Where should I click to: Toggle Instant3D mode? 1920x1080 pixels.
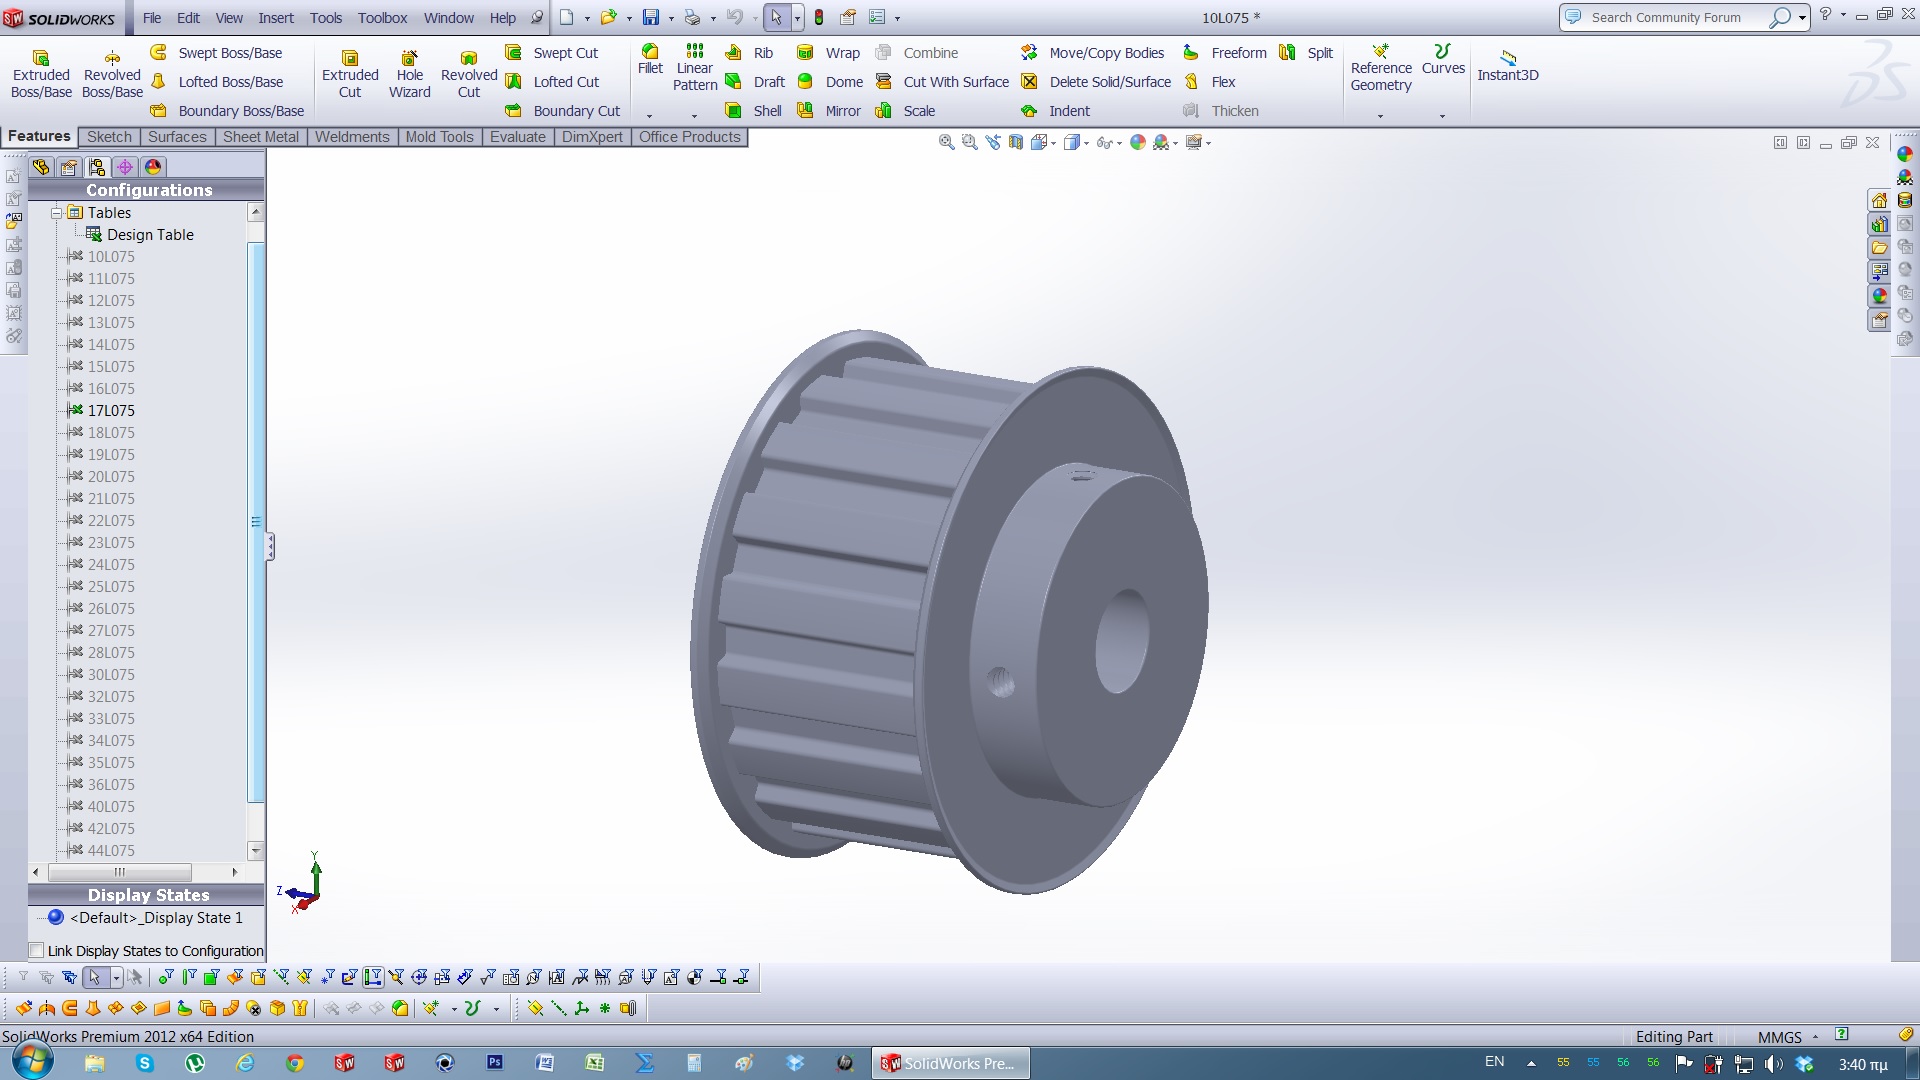1508,67
